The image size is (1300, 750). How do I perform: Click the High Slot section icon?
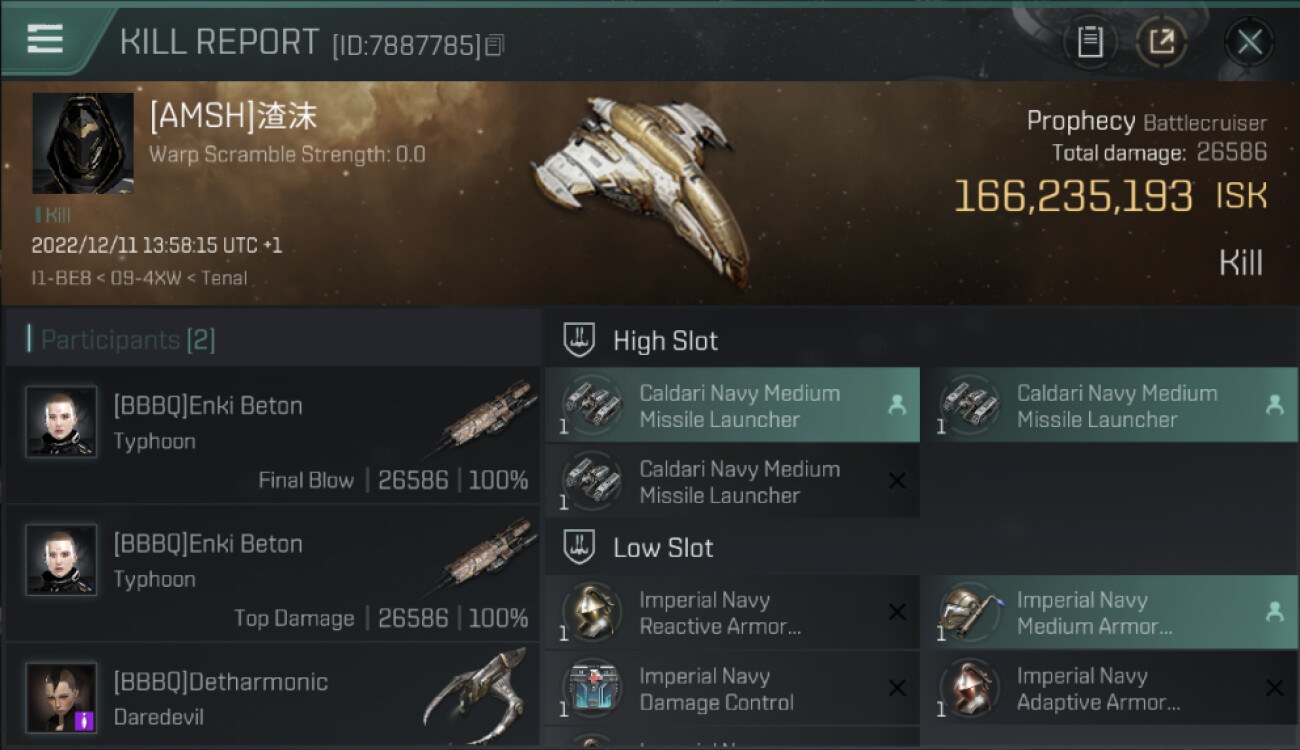point(579,341)
